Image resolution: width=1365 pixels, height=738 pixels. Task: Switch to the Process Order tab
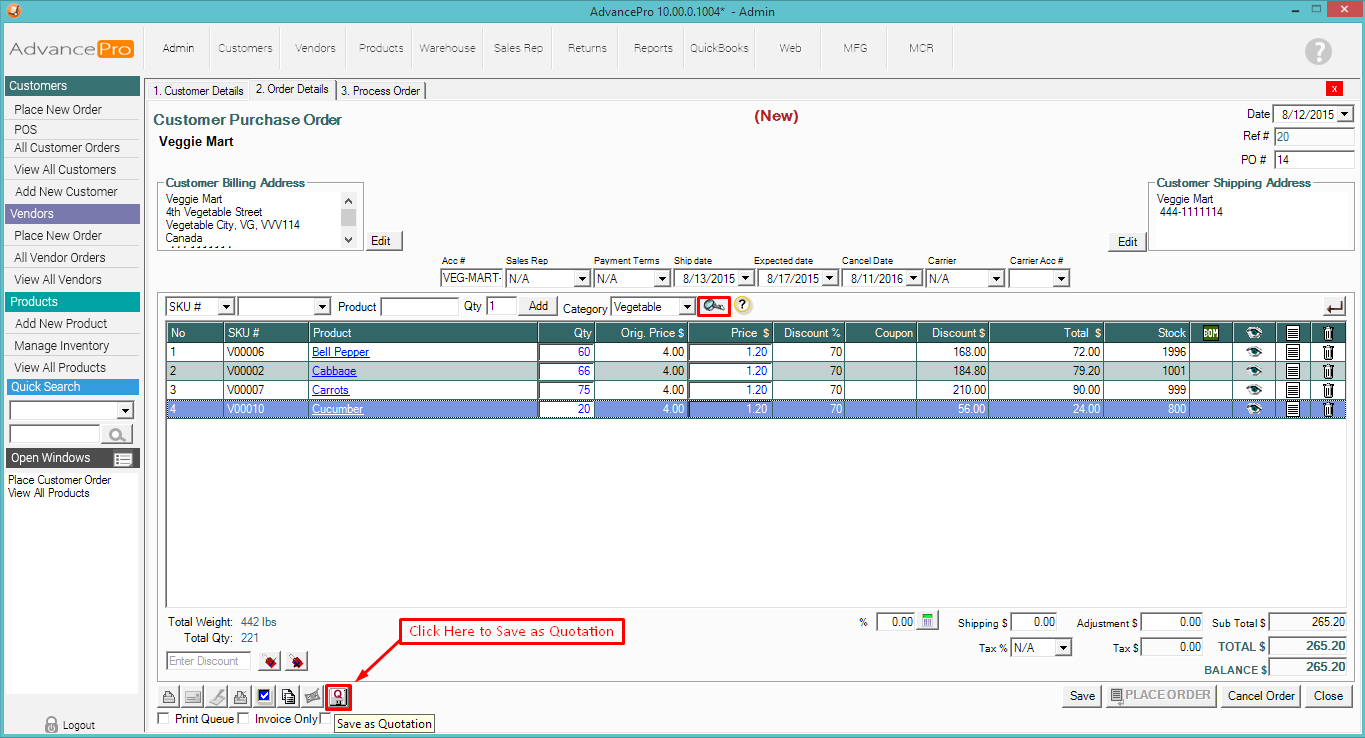pyautogui.click(x=381, y=91)
